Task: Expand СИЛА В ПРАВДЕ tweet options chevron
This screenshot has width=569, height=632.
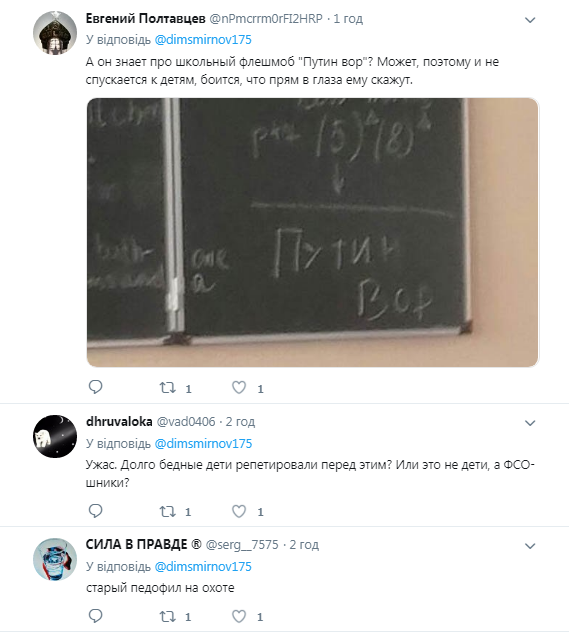Action: click(530, 546)
